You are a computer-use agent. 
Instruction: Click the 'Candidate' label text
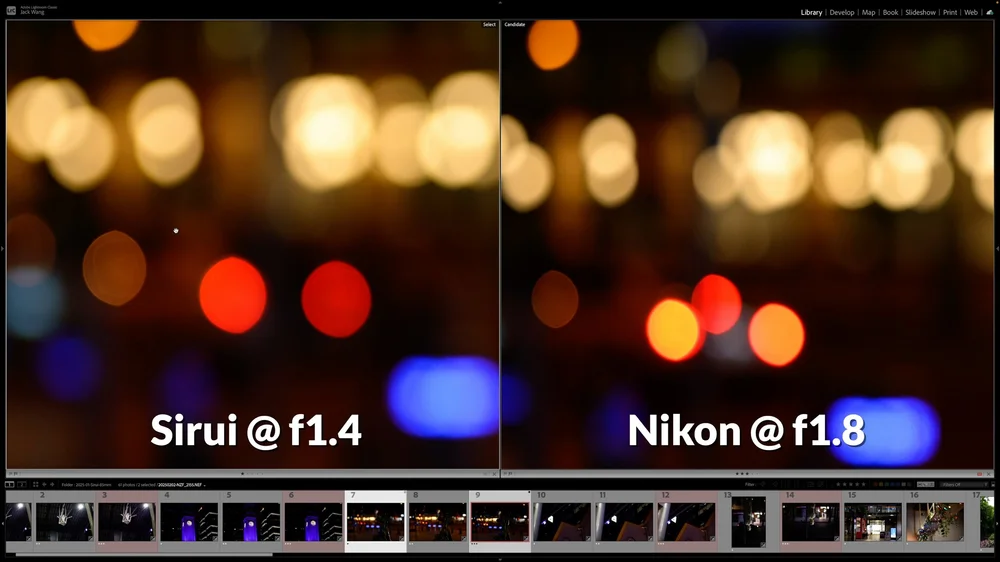515,24
